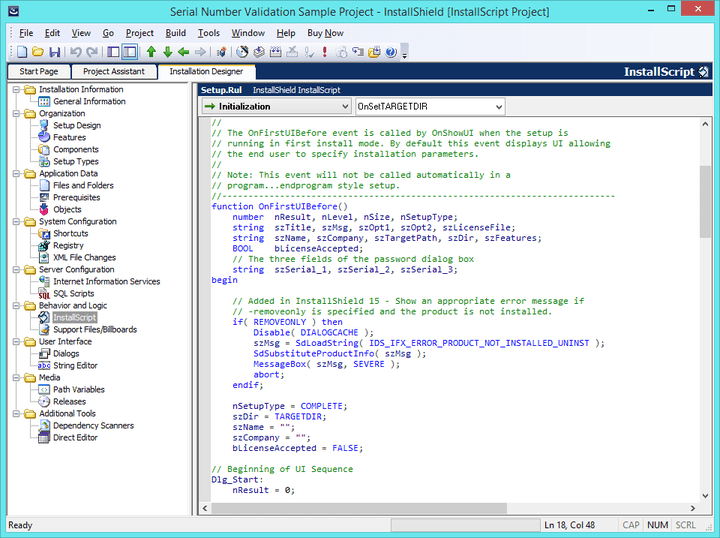This screenshot has height=538, width=720.
Task: Toggle the view list pane toolbar button
Action: tap(113, 52)
